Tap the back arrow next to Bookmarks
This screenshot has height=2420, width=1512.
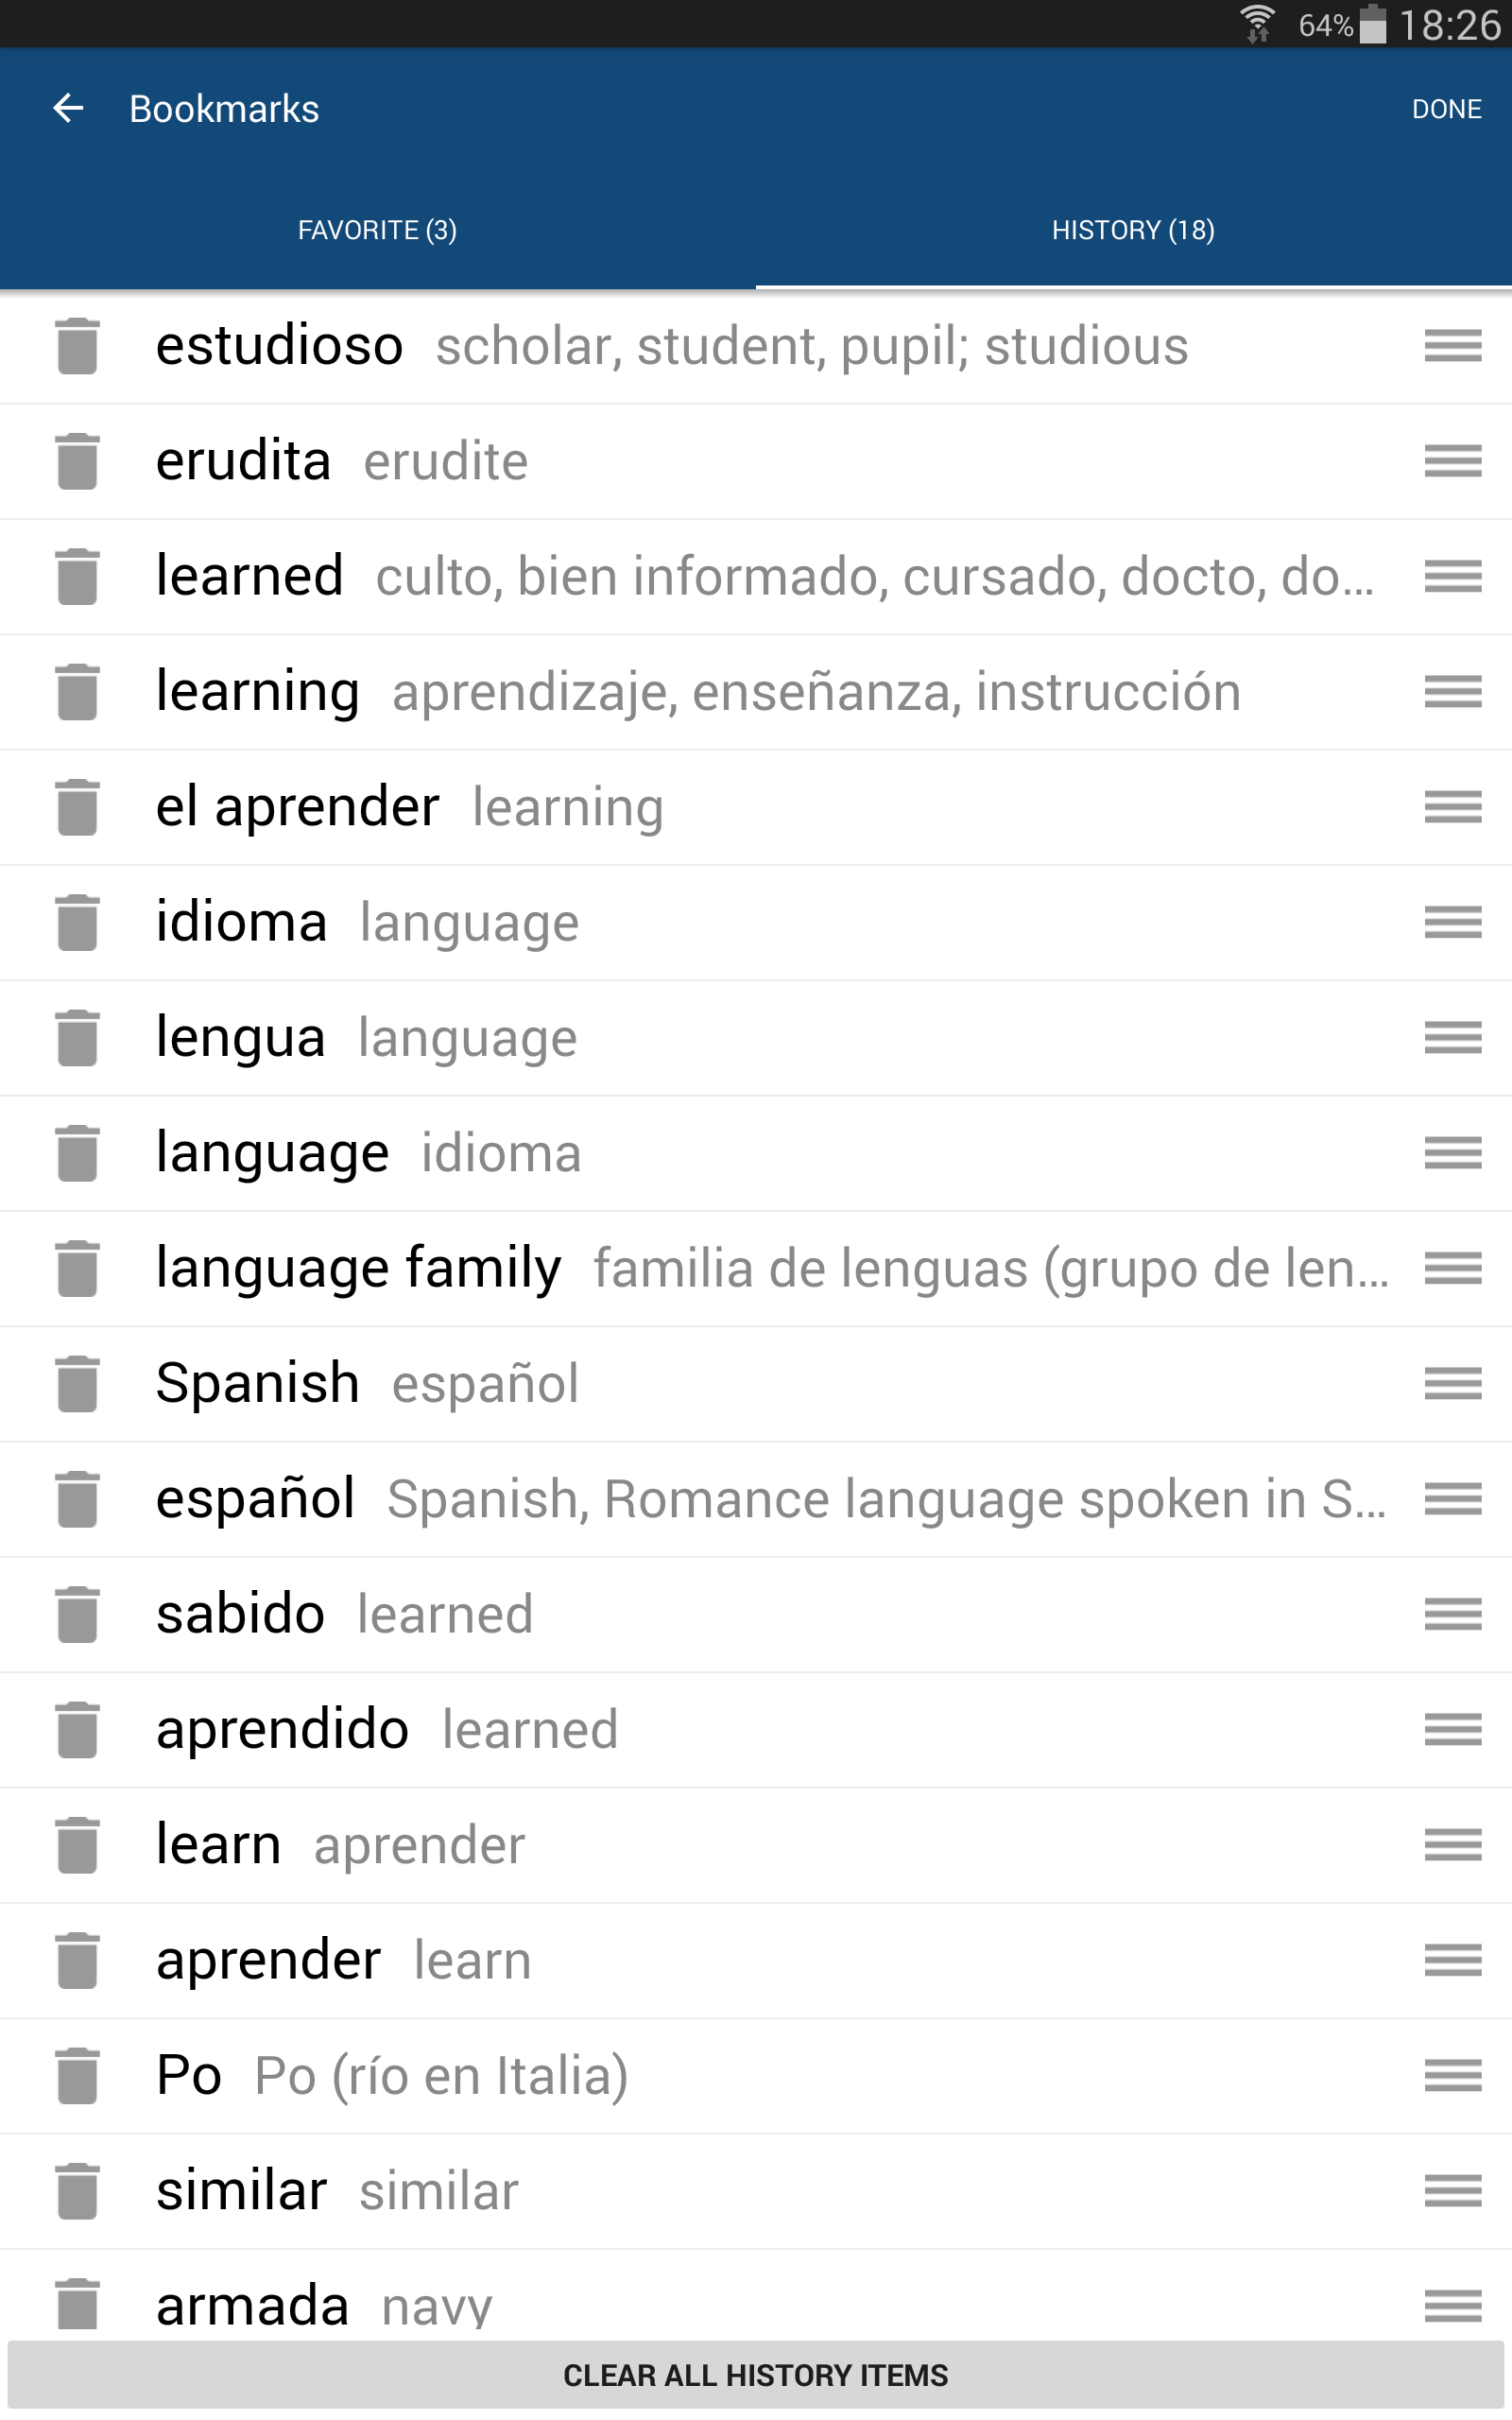pyautogui.click(x=68, y=108)
